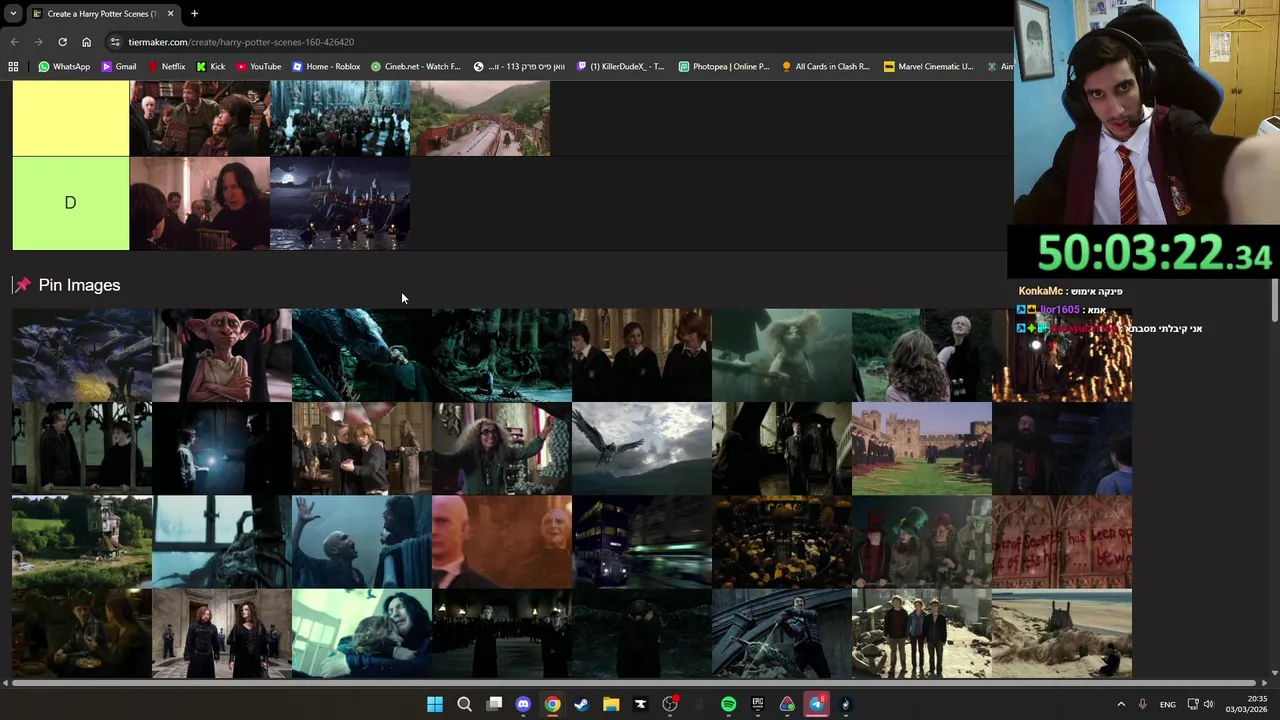
Task: Show hidden system tray icons
Action: point(1120,704)
